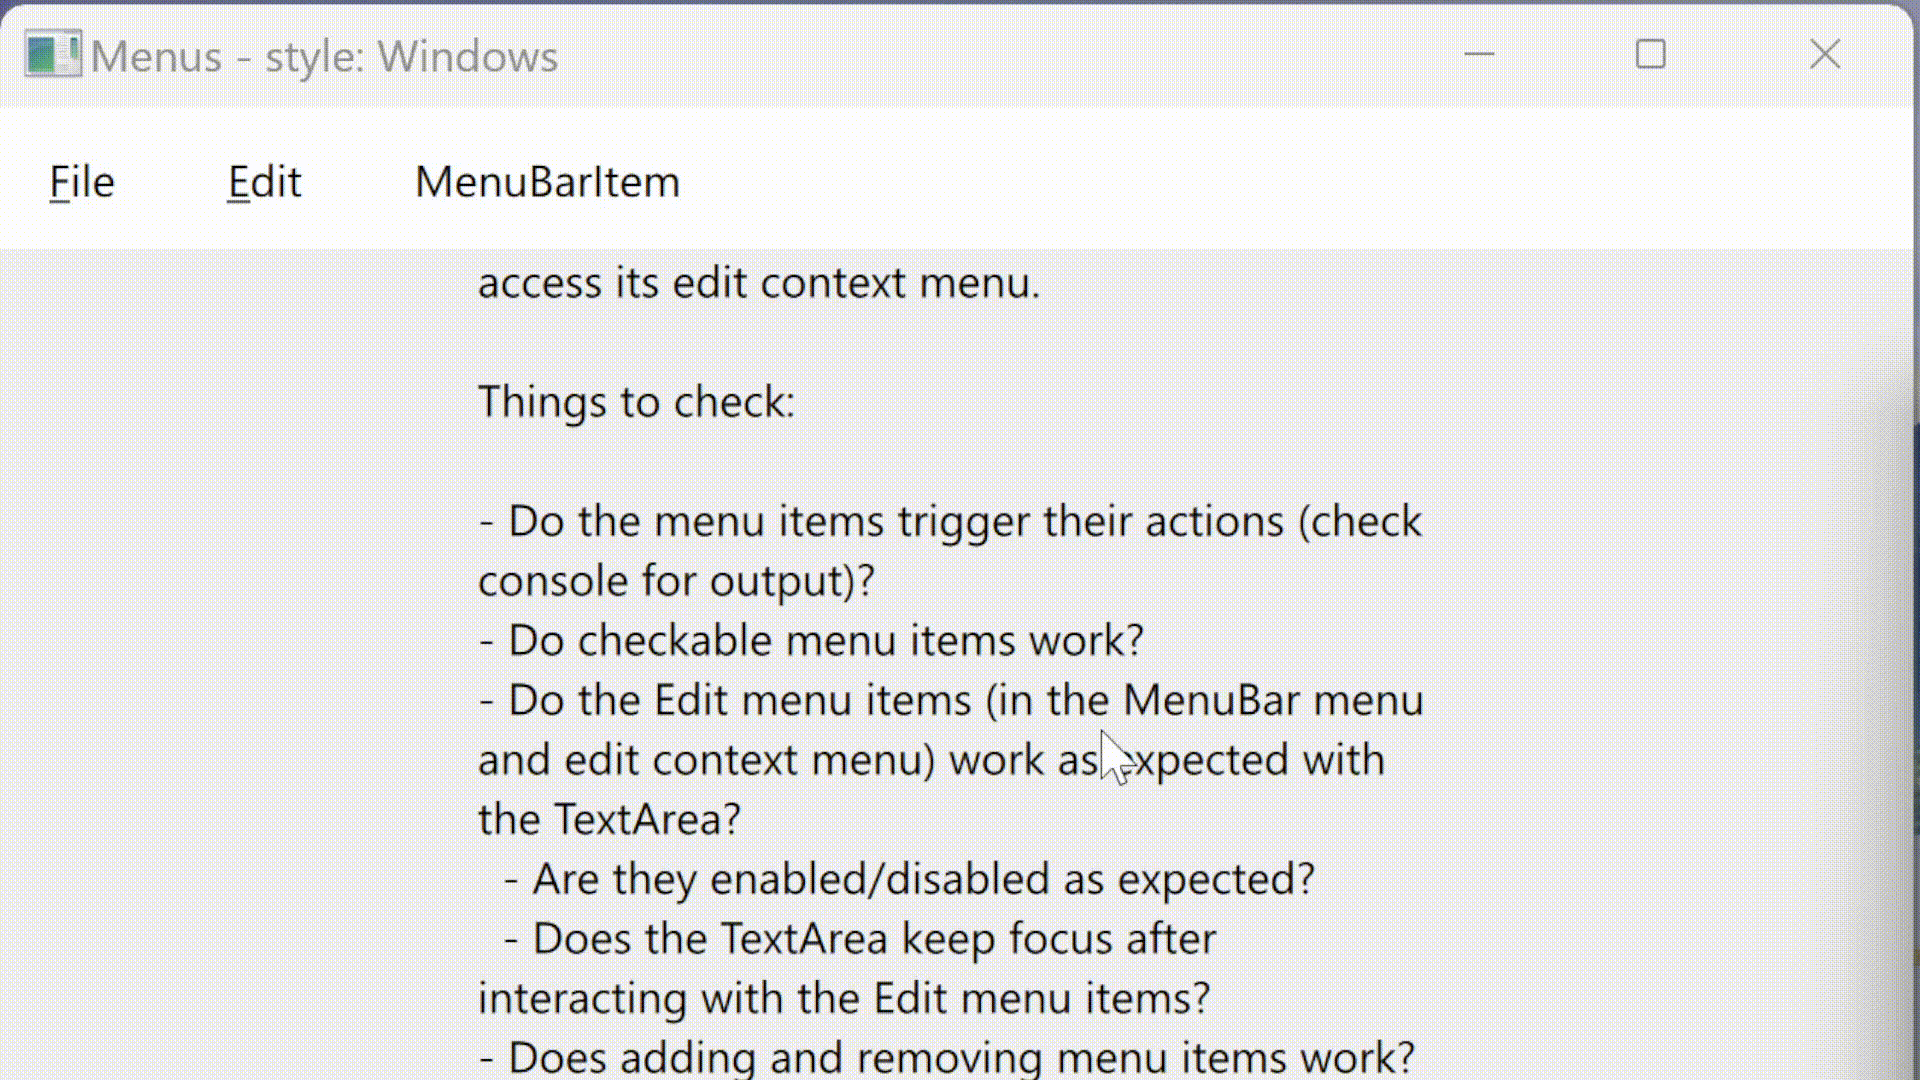Place cursor on 'console for output)?' line

tap(676, 581)
